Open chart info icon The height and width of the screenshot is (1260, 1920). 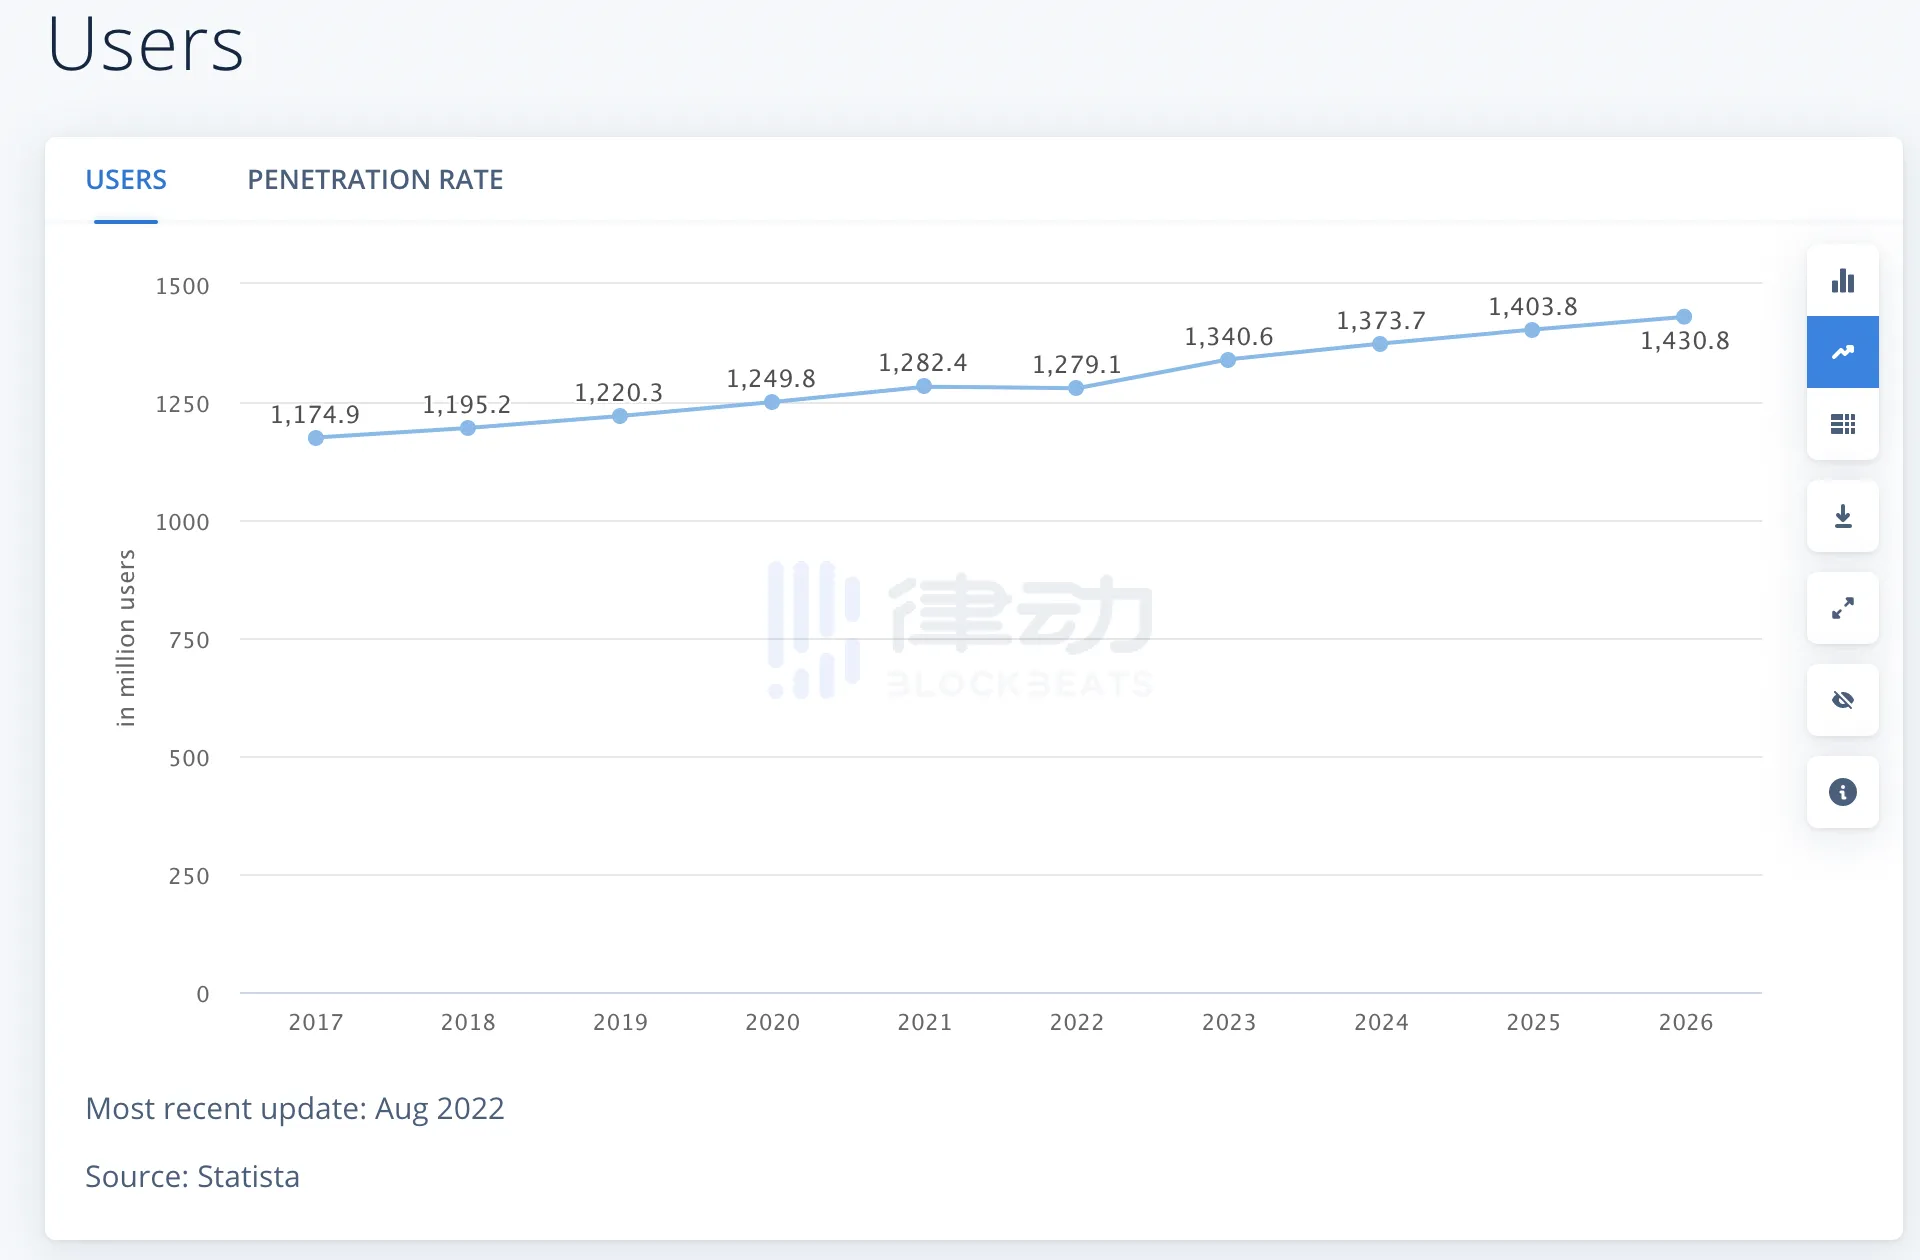click(x=1842, y=792)
